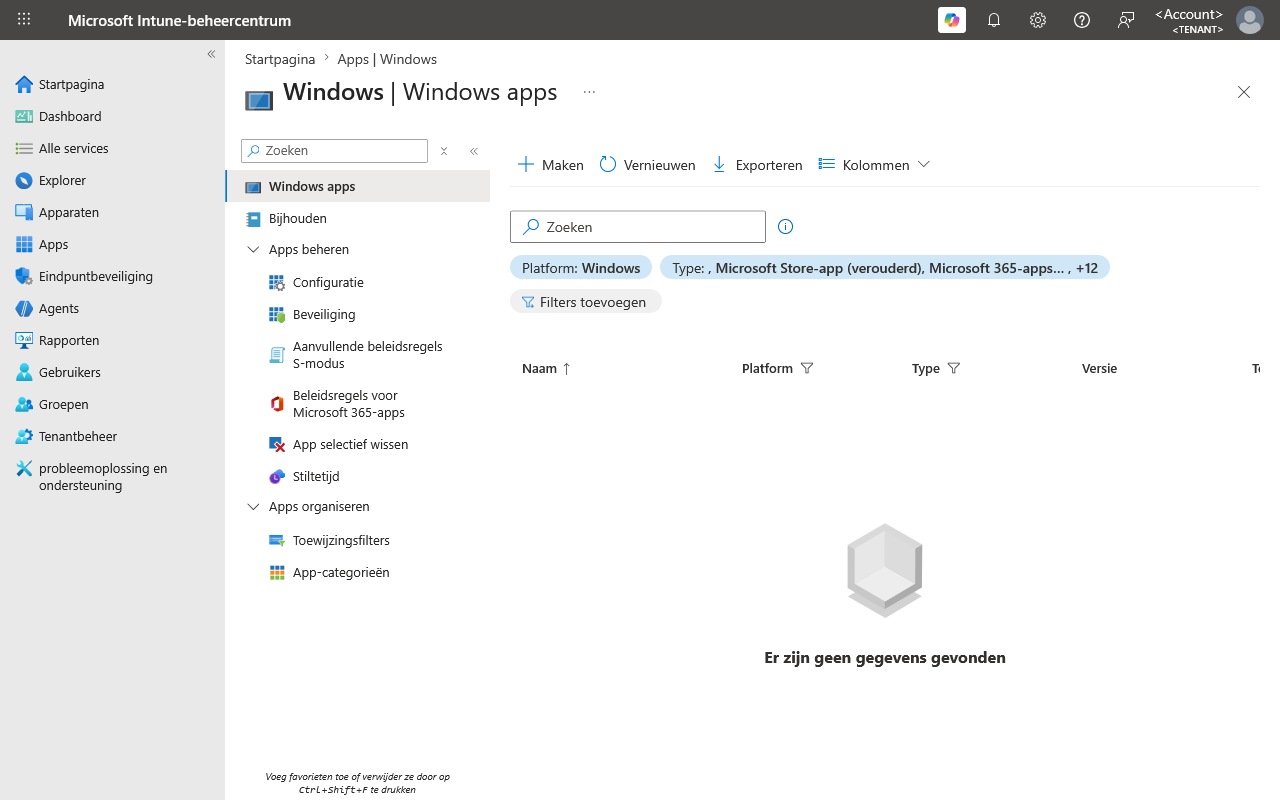
Task: Click Filters toevoegen
Action: (x=586, y=302)
